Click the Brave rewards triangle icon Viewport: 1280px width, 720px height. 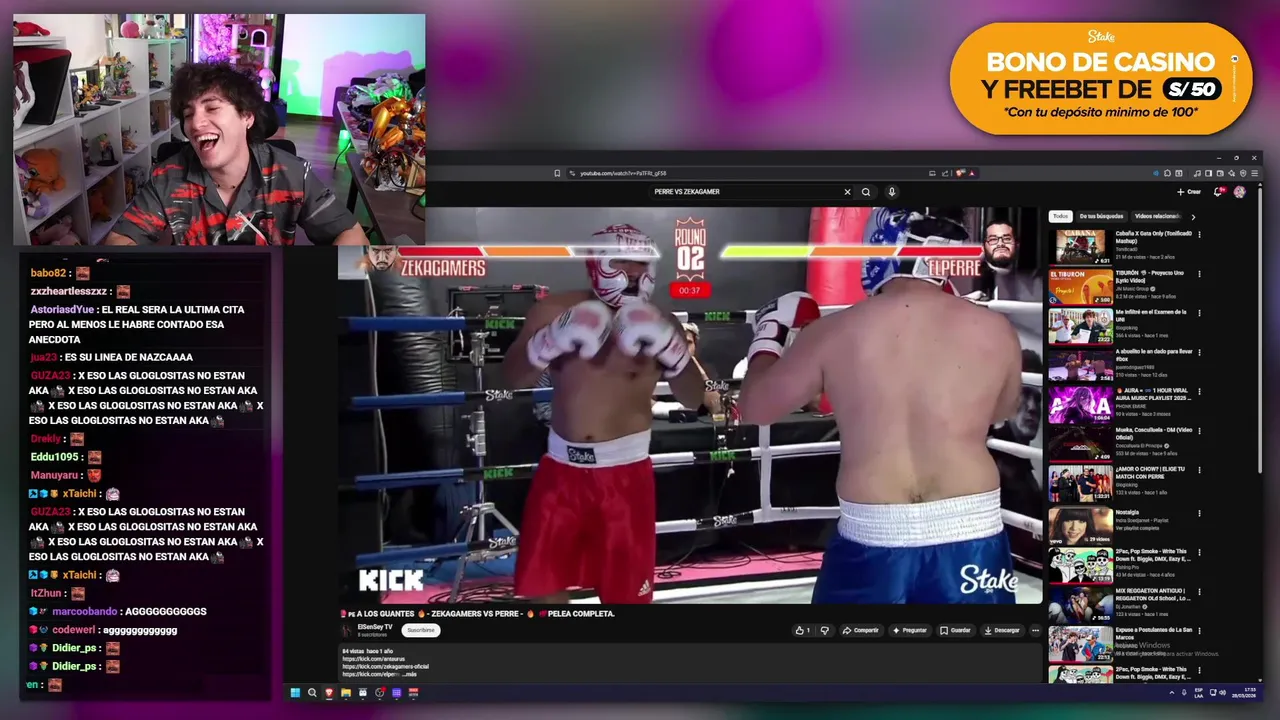point(971,173)
